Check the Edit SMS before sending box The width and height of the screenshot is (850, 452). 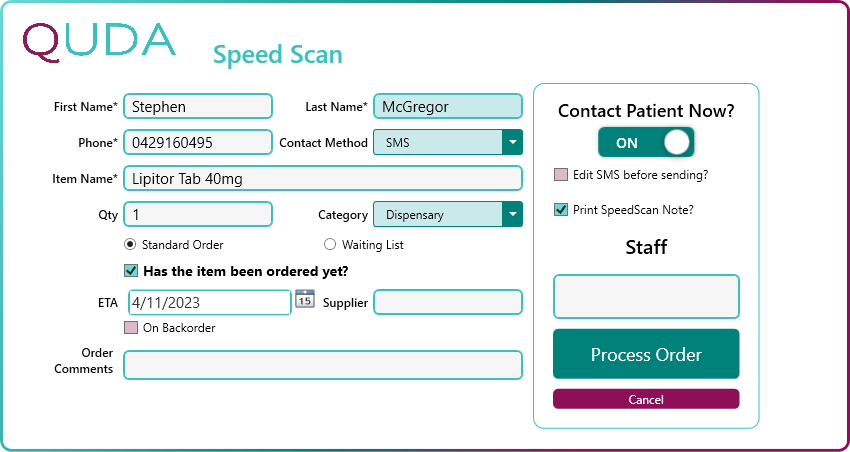click(561, 175)
